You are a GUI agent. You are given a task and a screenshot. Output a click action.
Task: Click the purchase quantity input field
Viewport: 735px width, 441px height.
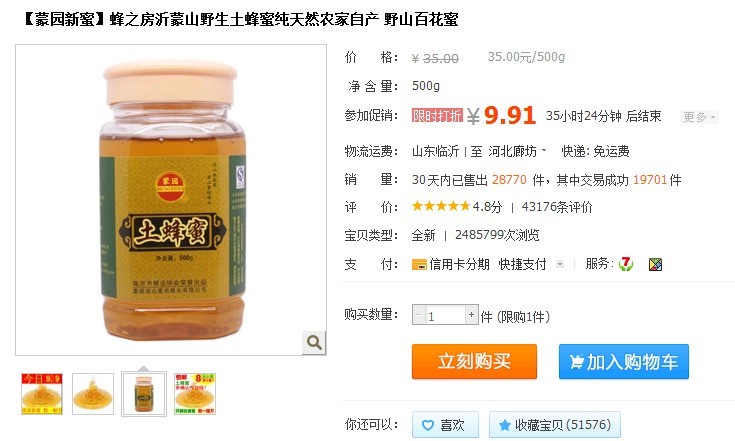445,314
